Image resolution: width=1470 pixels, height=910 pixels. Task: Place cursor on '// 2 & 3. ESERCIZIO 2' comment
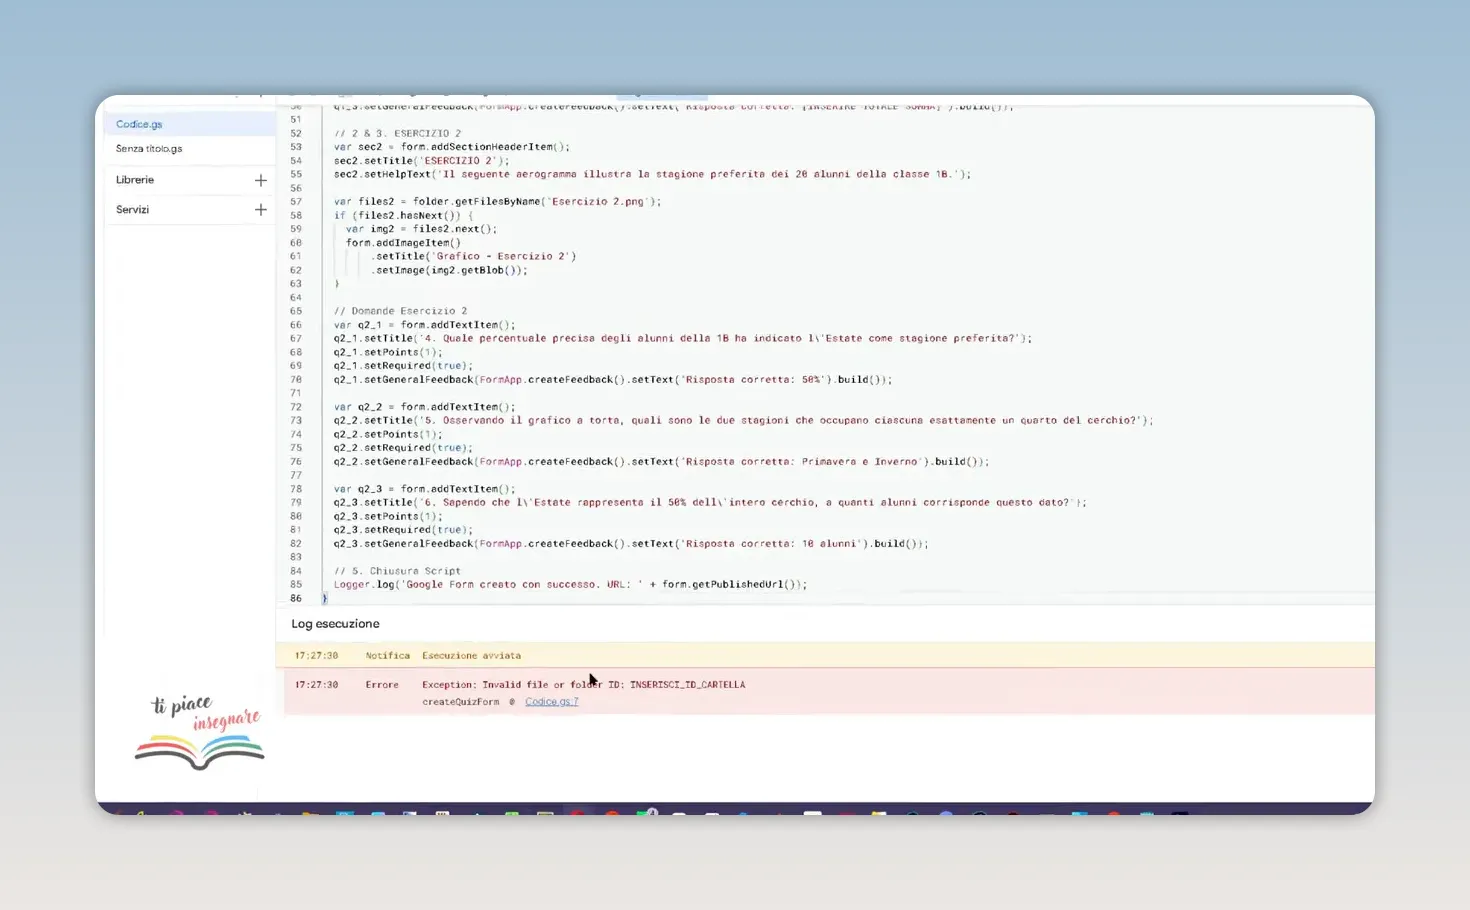coord(397,133)
